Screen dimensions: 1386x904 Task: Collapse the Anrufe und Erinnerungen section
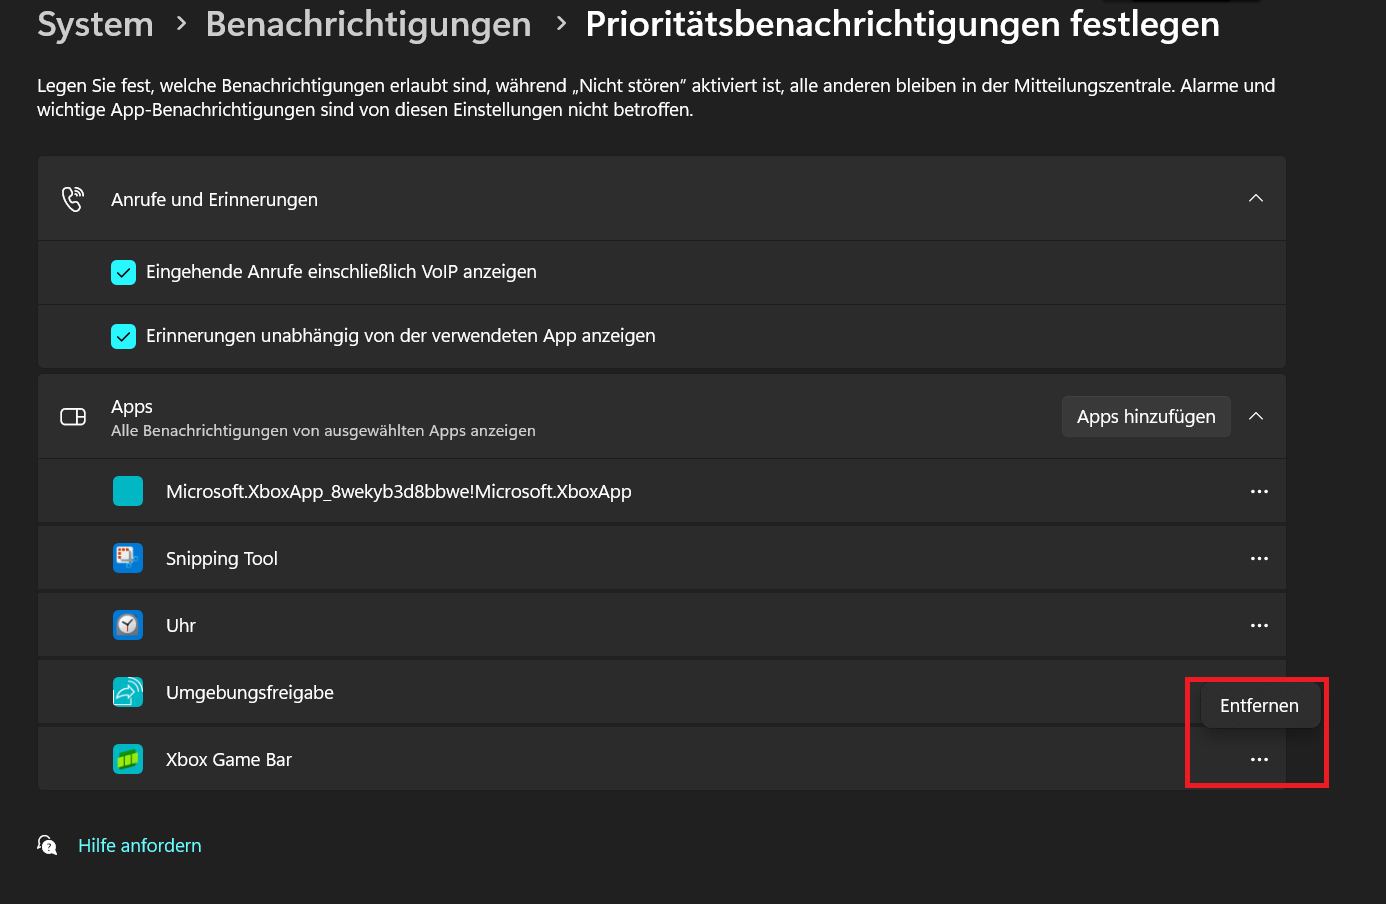(1256, 199)
